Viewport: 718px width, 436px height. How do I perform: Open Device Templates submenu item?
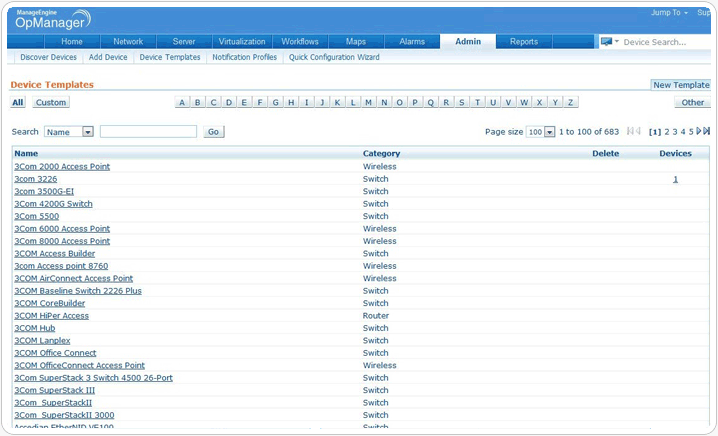[x=170, y=57]
